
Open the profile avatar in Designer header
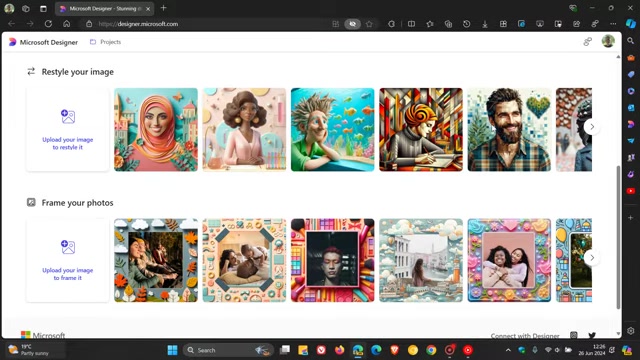(608, 41)
